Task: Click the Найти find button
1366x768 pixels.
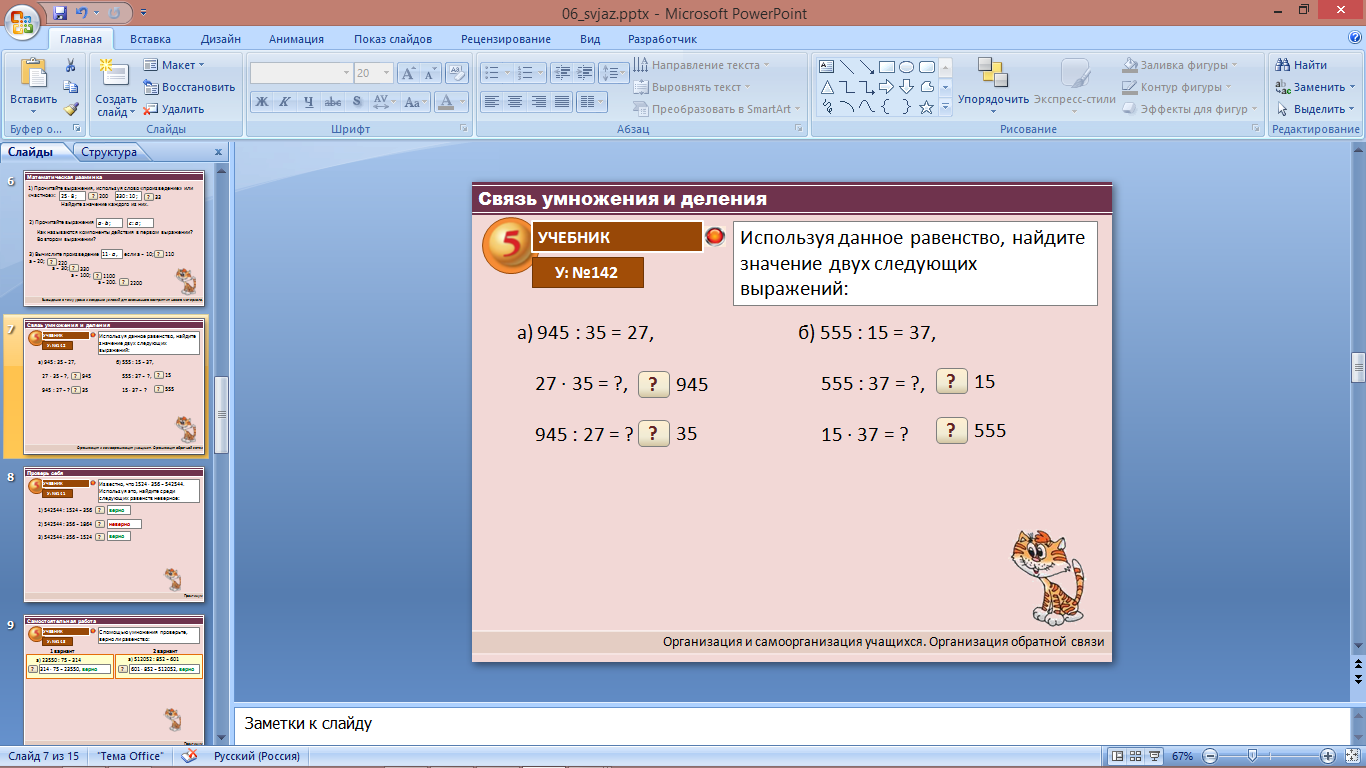Action: coord(1301,65)
